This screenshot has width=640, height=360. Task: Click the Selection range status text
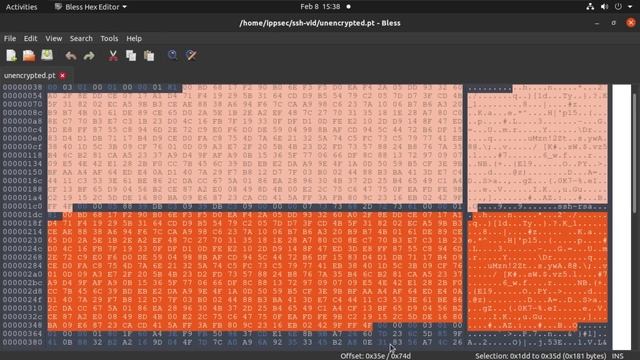pyautogui.click(x=541, y=356)
